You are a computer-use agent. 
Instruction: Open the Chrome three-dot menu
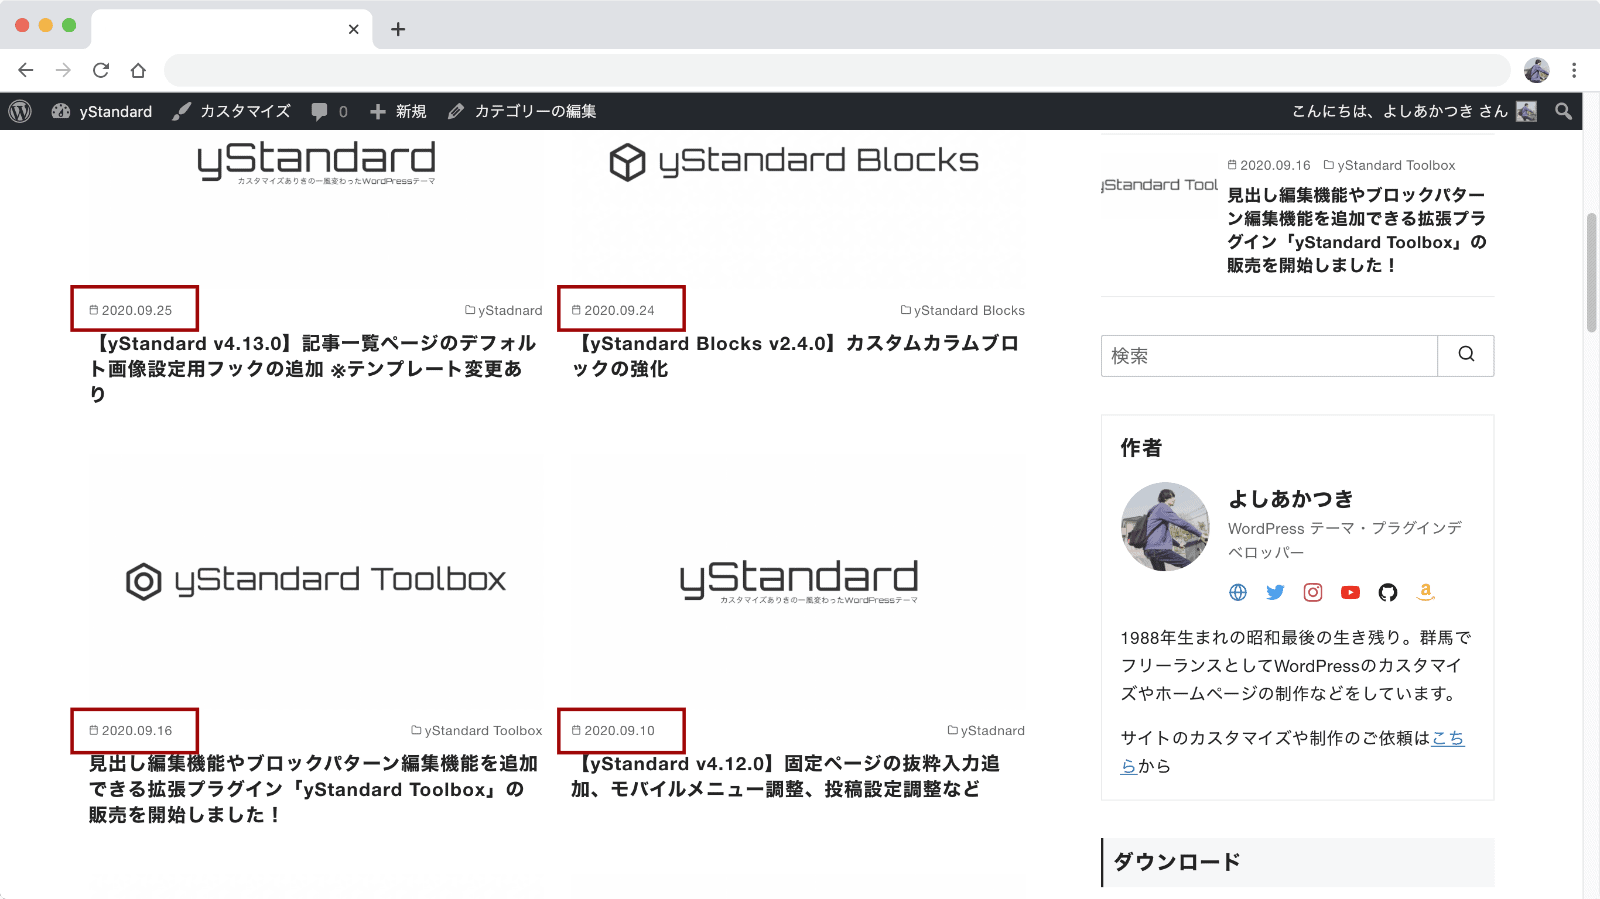[x=1574, y=70]
